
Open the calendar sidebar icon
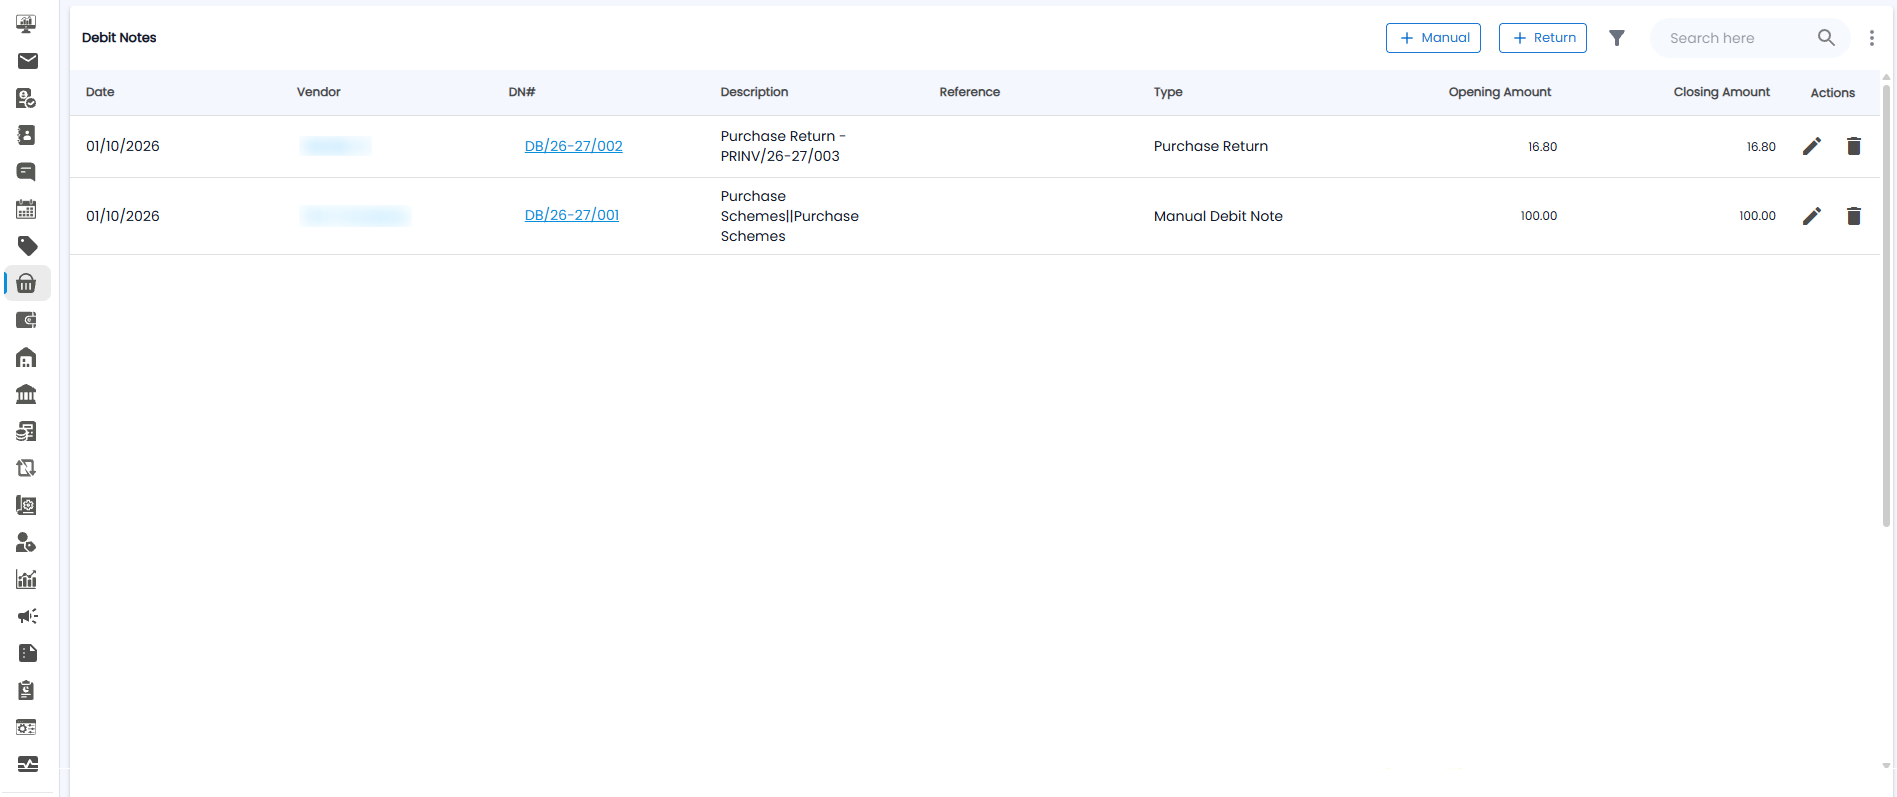point(27,209)
